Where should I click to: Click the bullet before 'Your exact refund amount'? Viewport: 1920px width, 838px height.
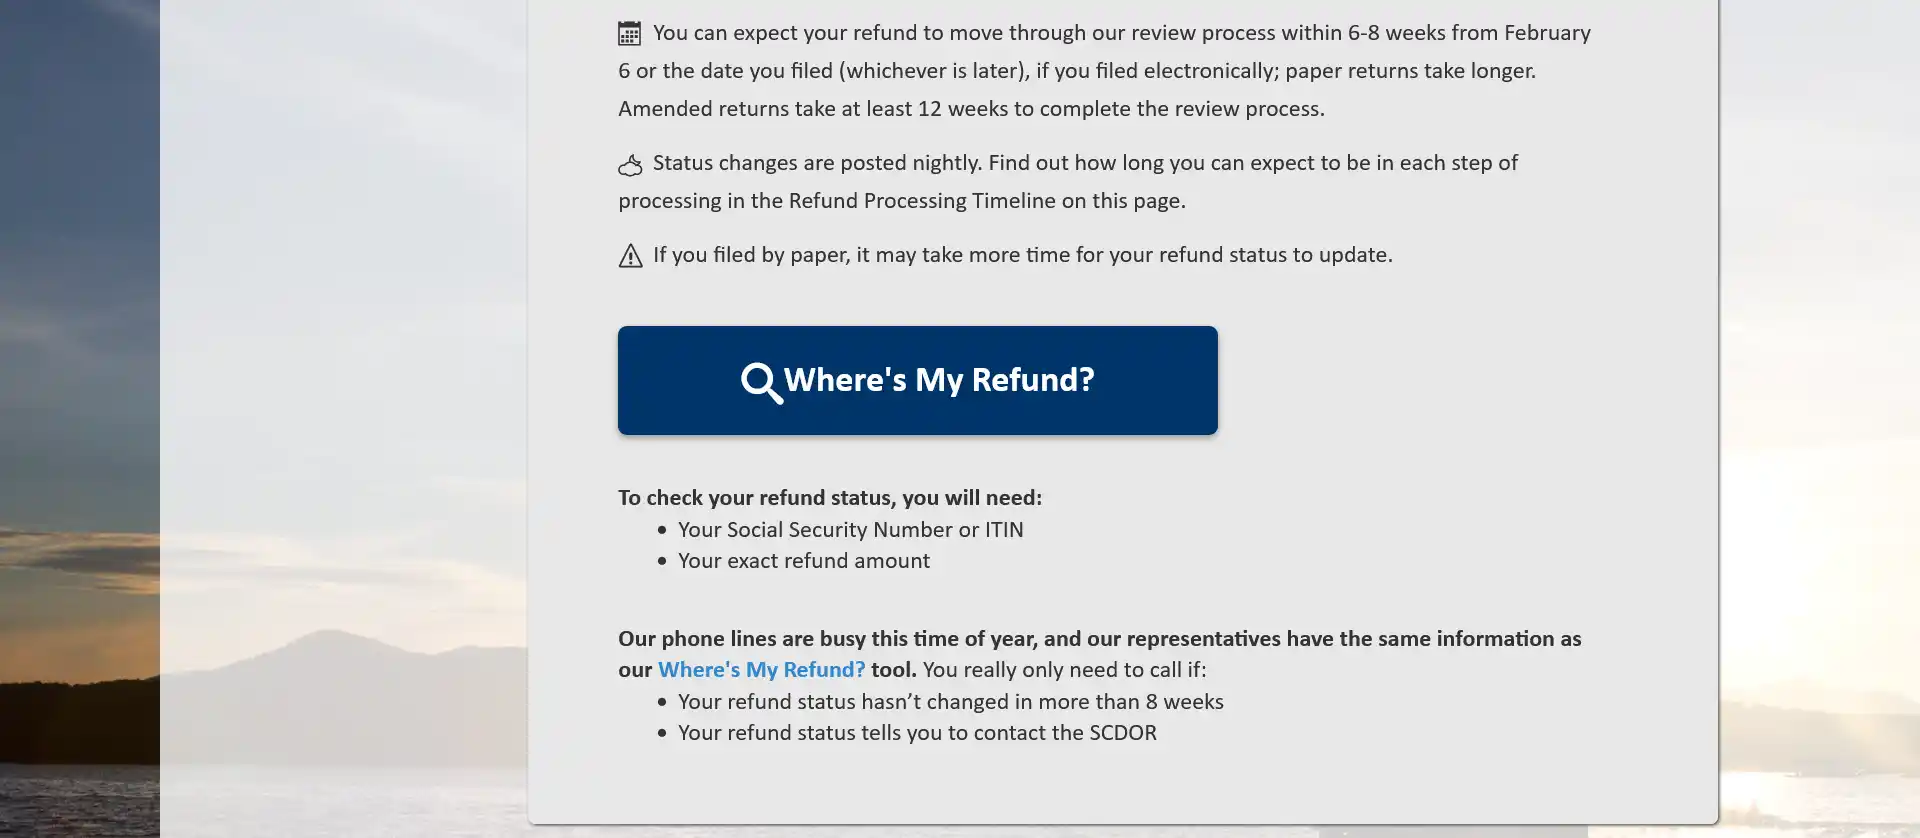(x=662, y=561)
